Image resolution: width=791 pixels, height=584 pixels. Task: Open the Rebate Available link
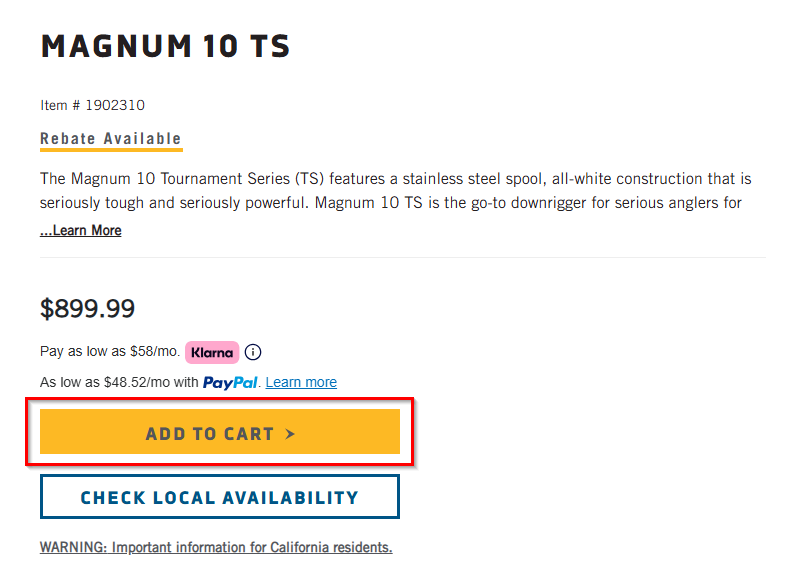(x=110, y=139)
